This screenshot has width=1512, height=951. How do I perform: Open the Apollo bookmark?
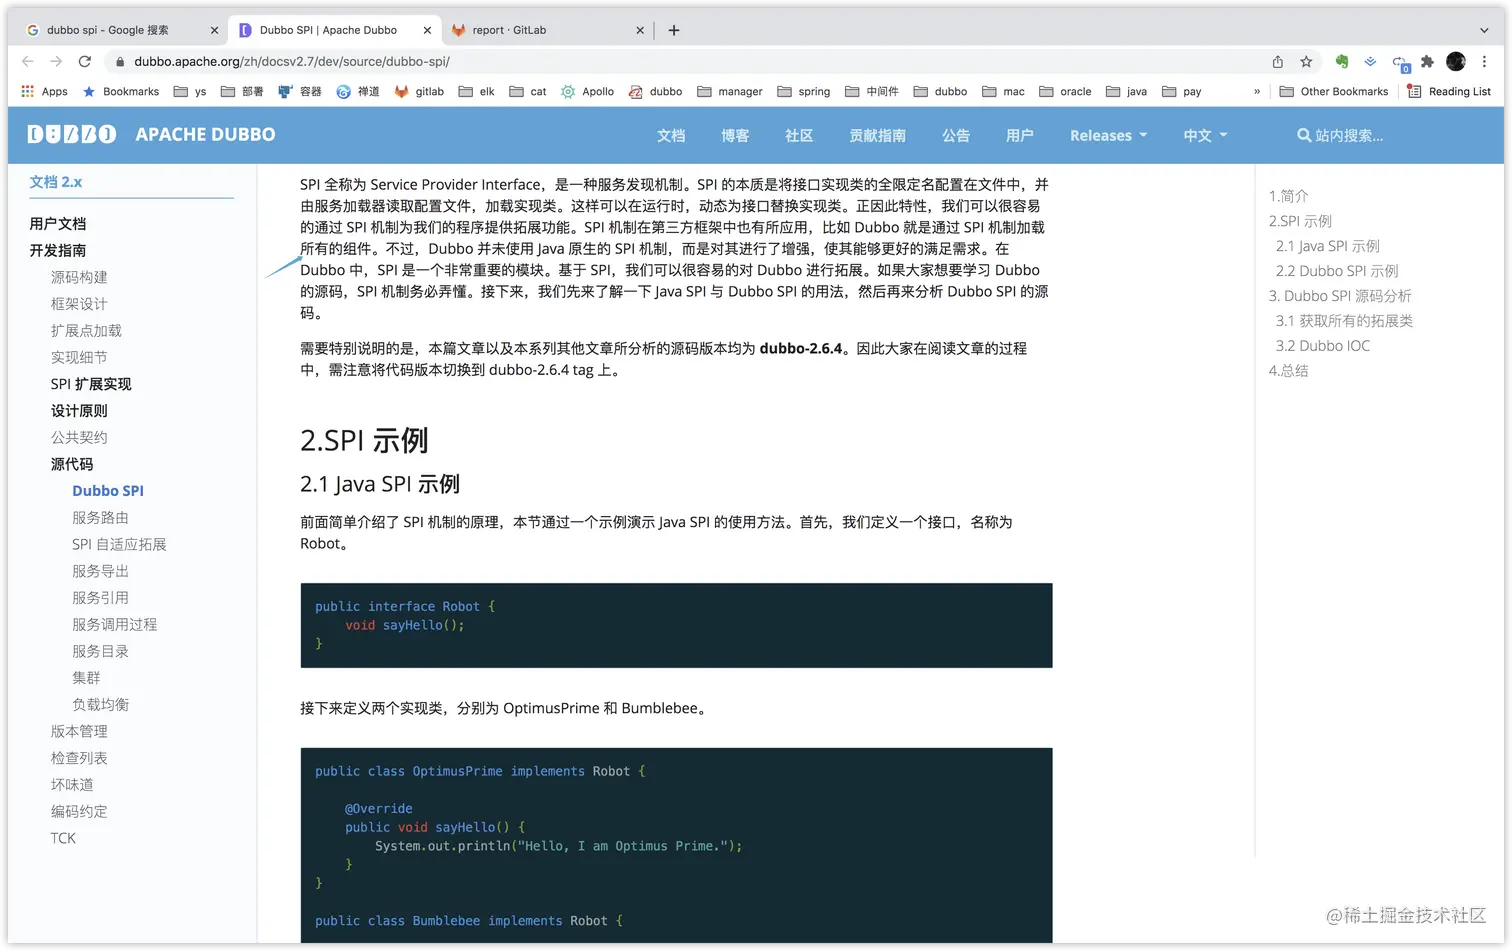click(587, 91)
